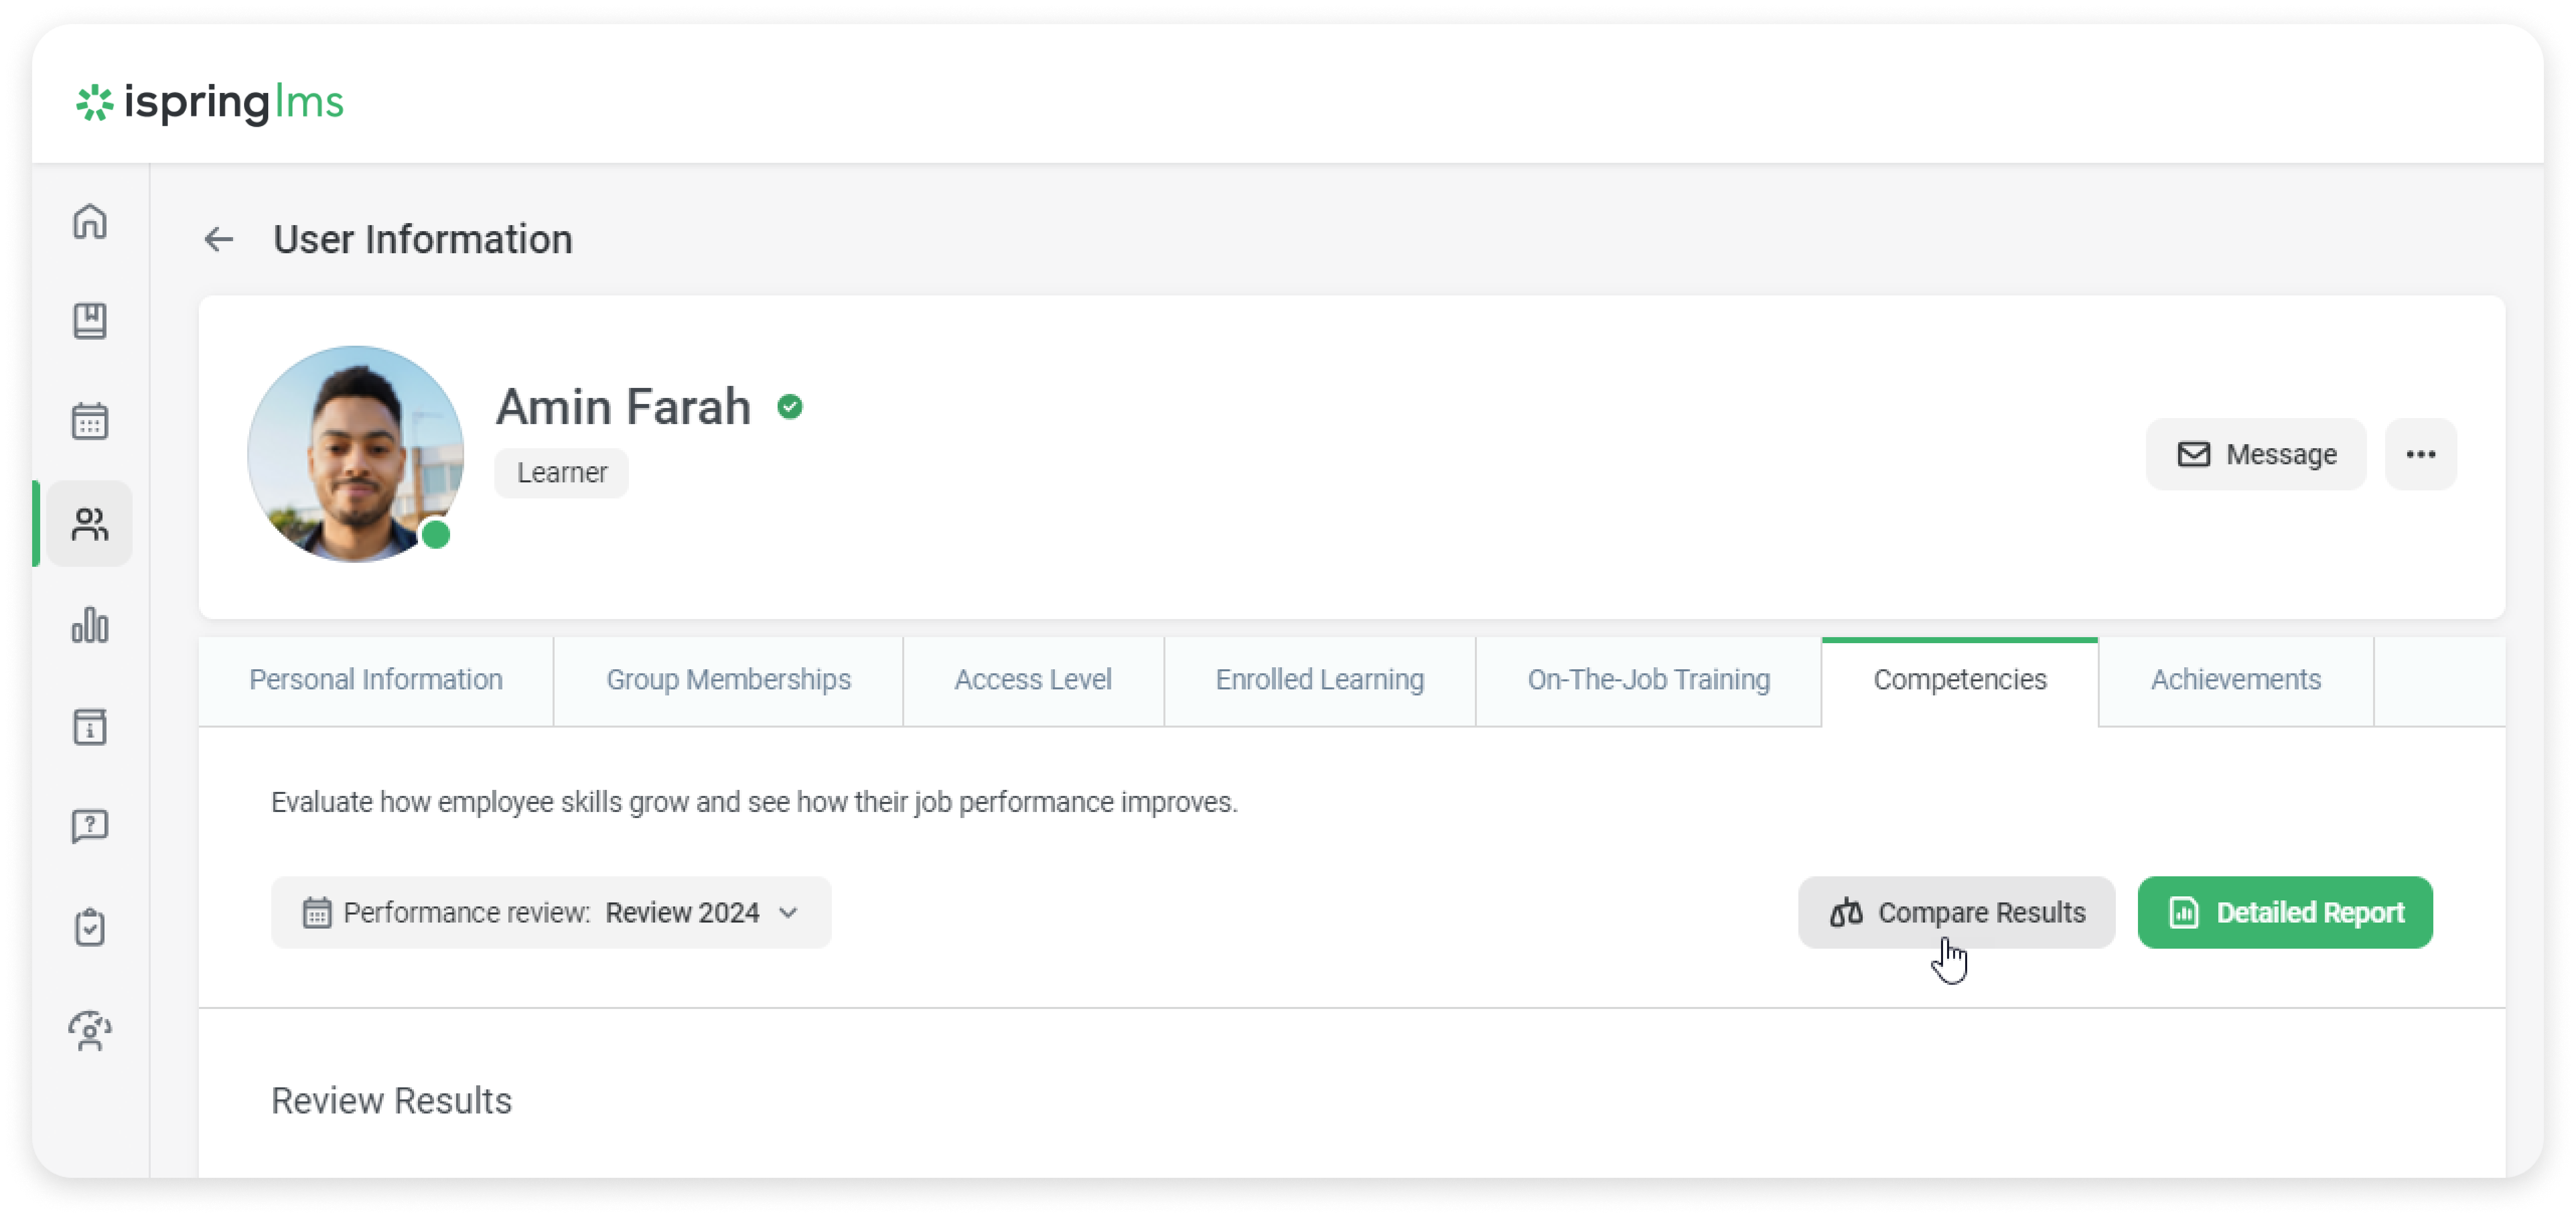Expand the Performance review dropdown

[x=551, y=912]
